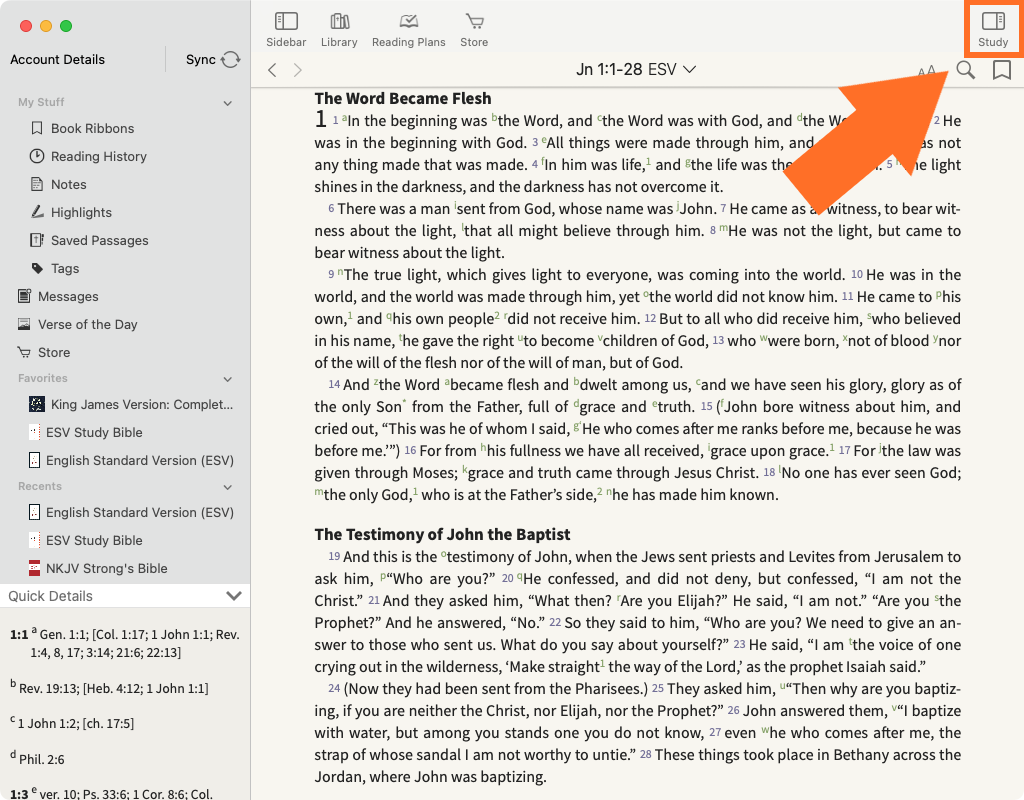Click the Sync icon
Viewport: 1024px width, 800px height.
point(231,60)
